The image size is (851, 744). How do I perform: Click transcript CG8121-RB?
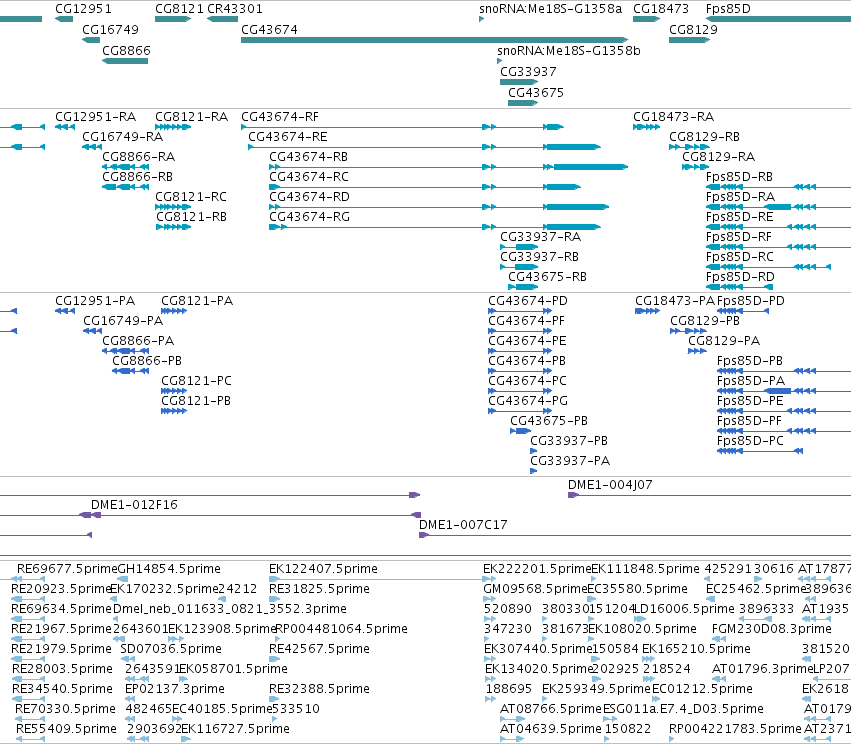(174, 227)
